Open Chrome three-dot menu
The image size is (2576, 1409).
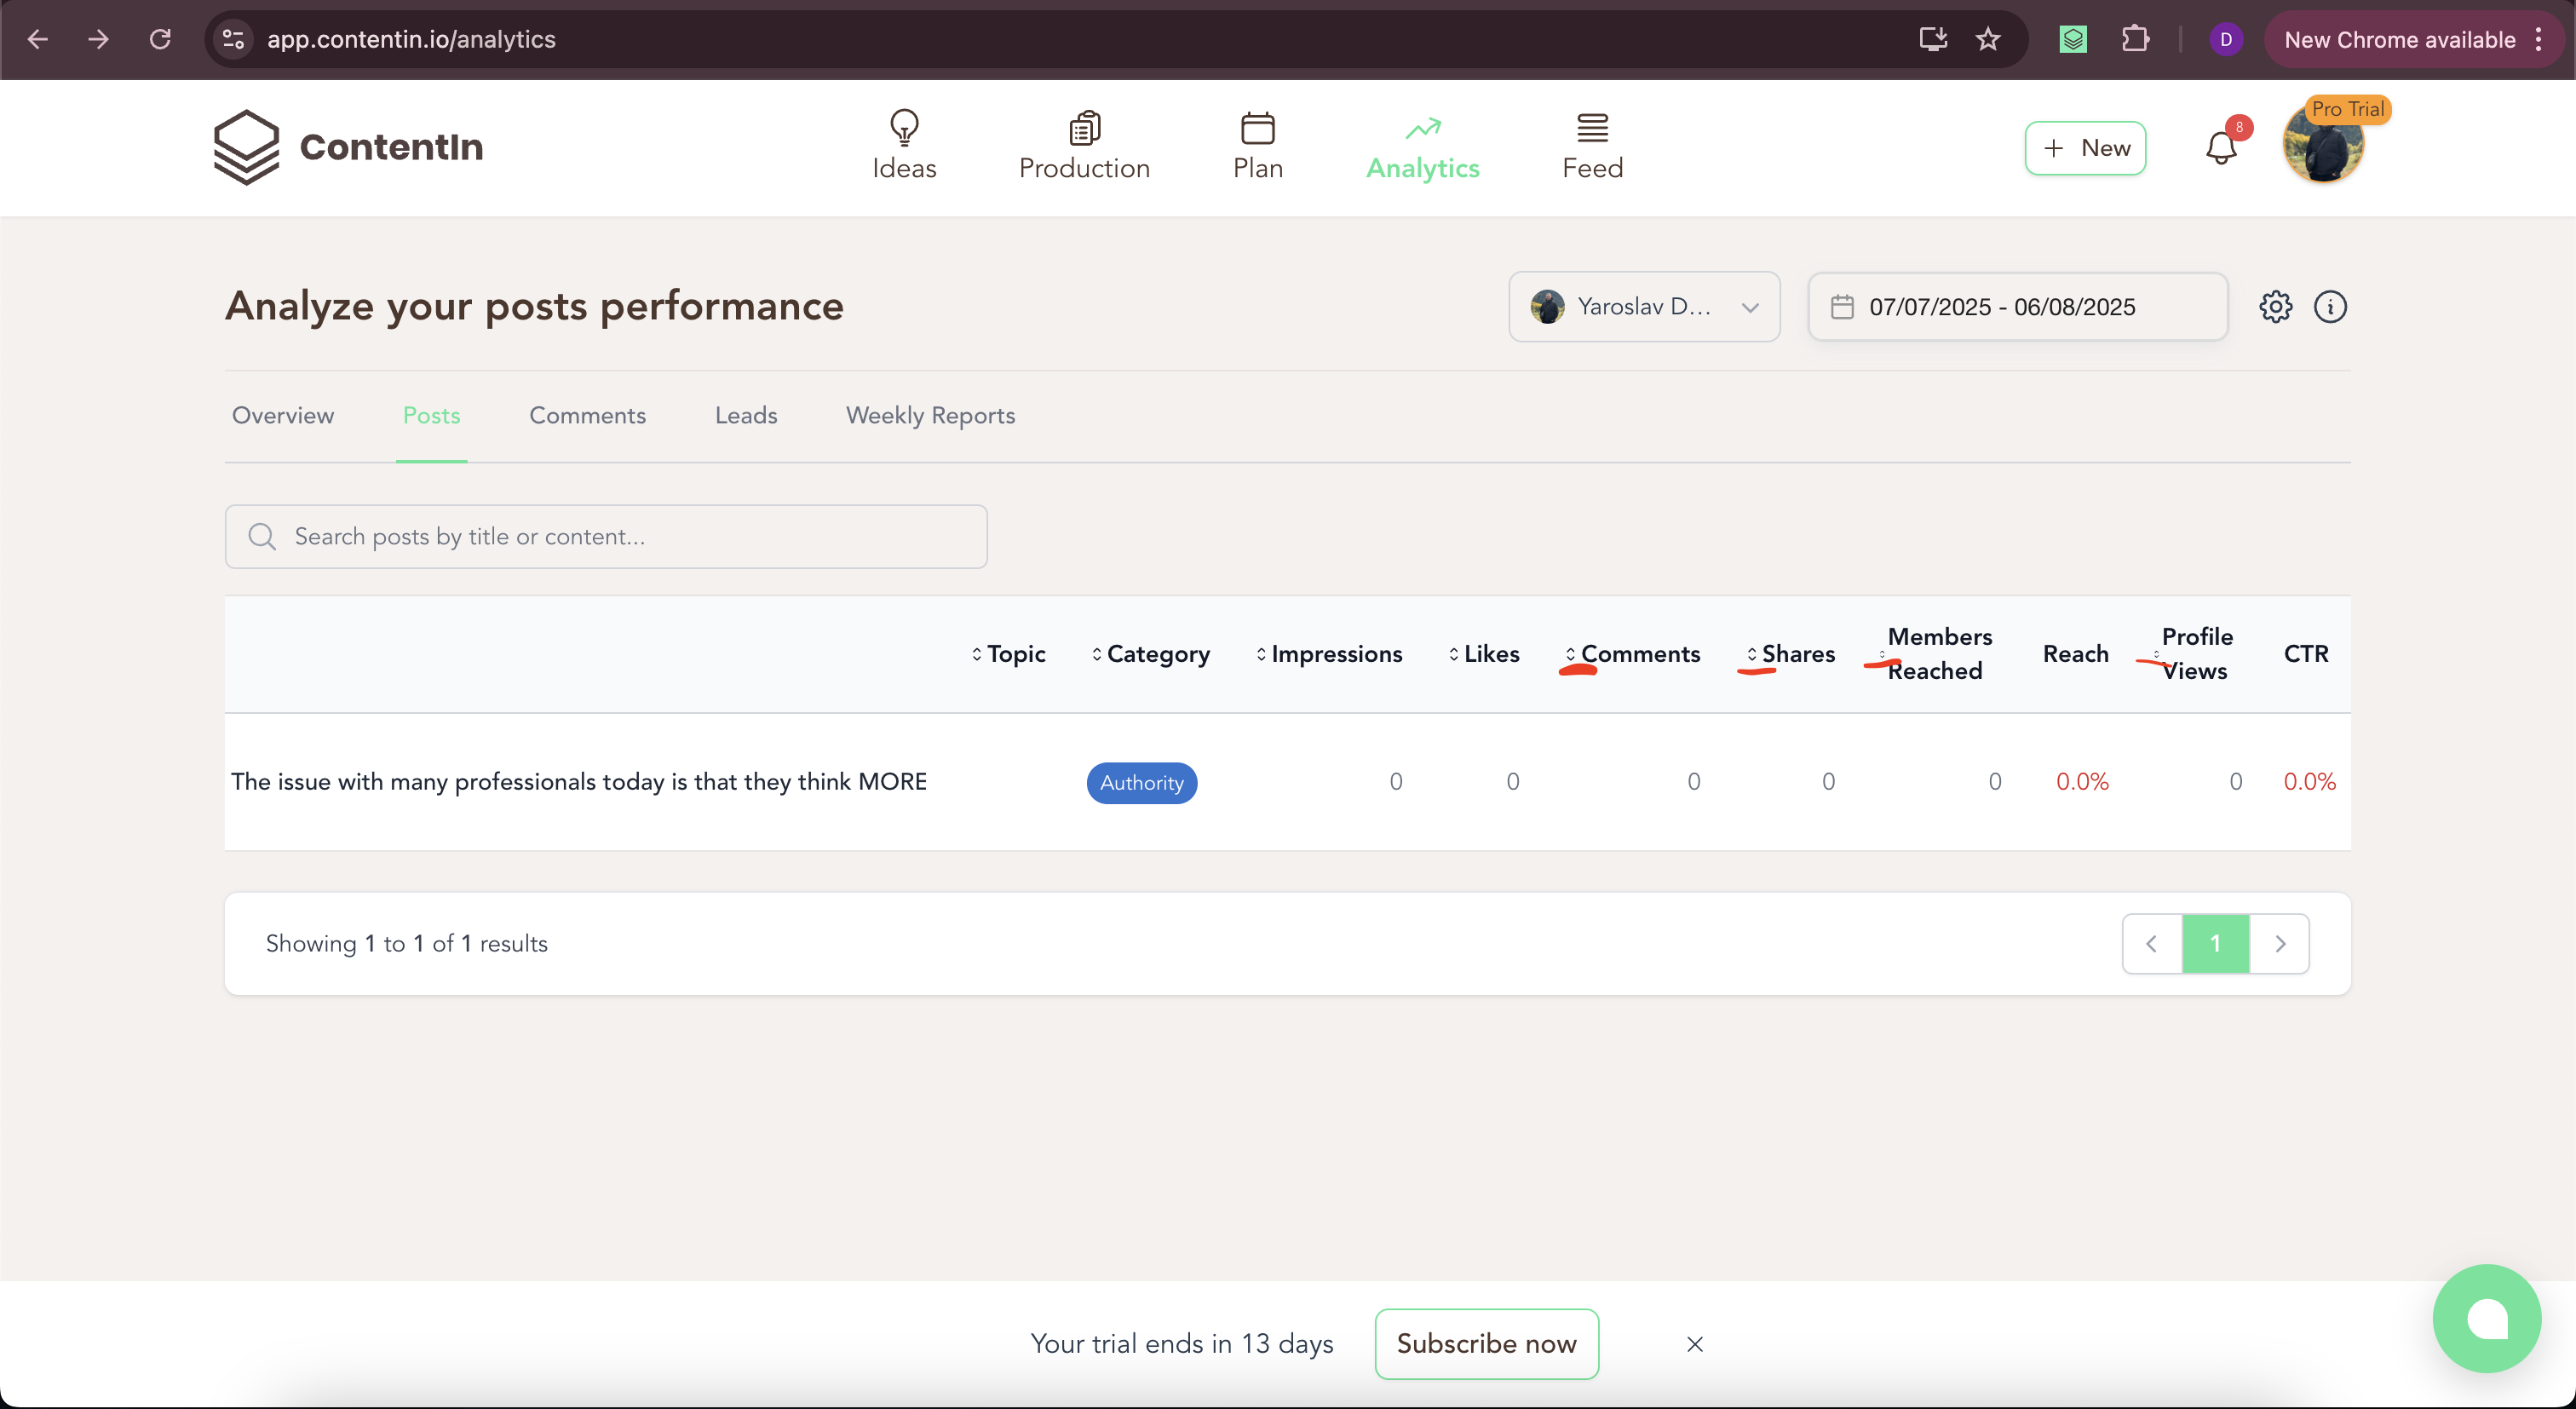point(2539,39)
